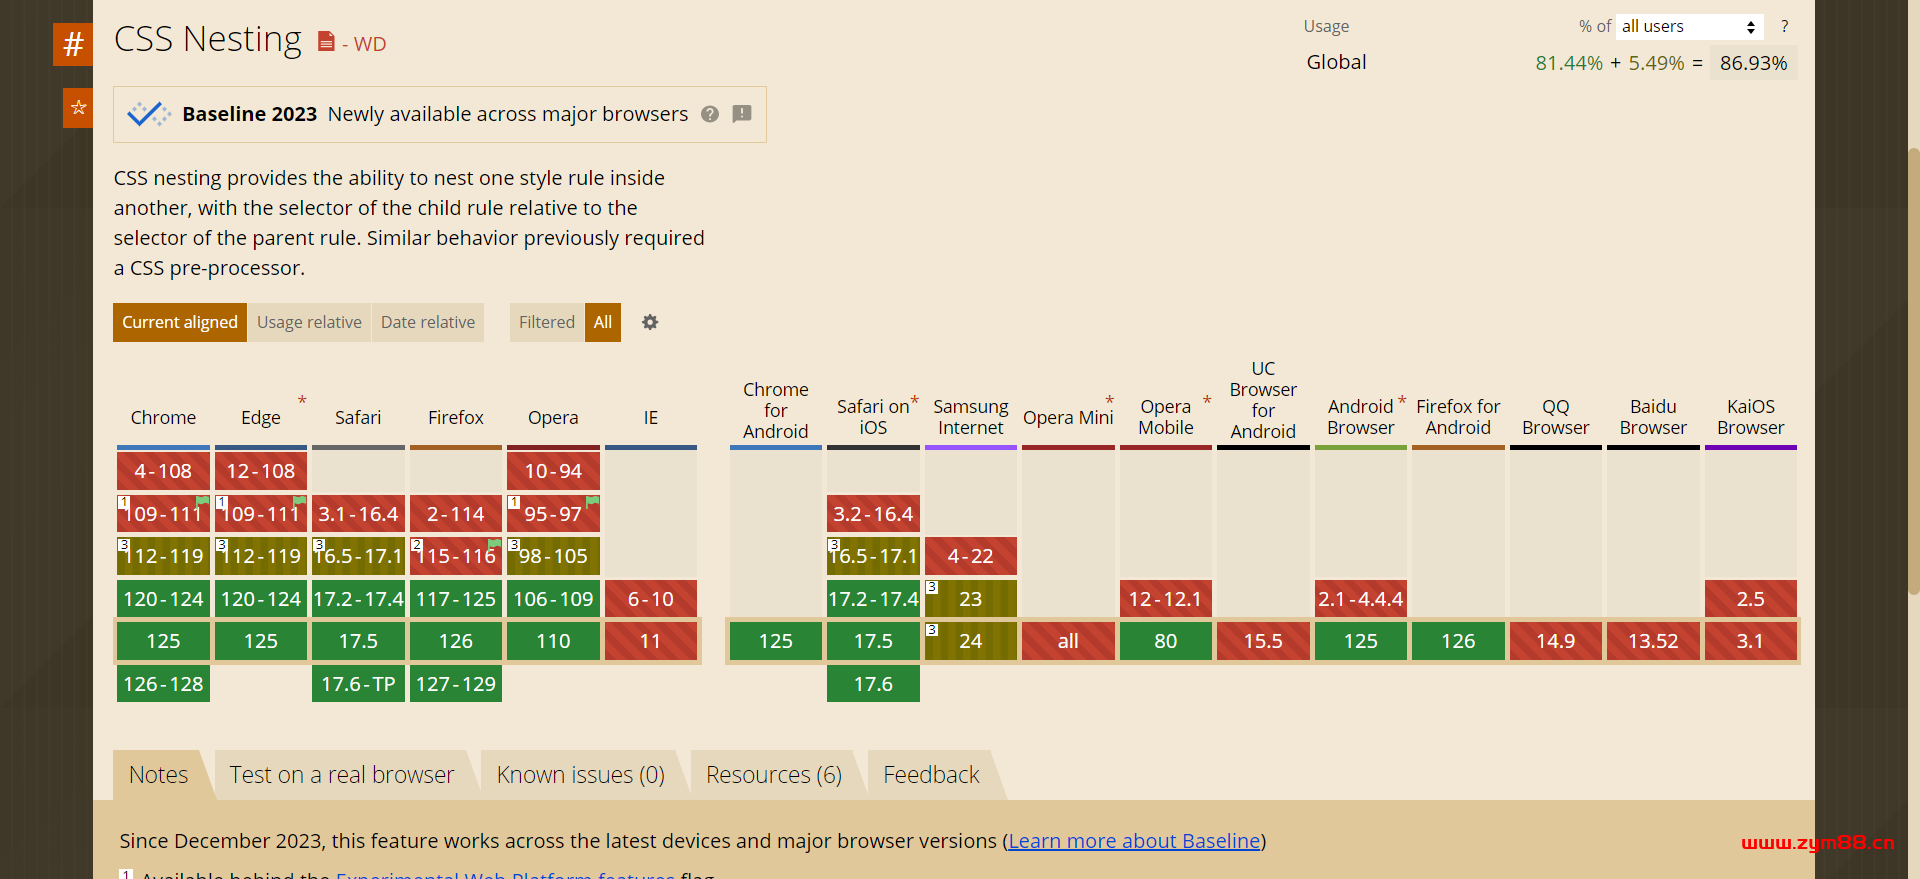Image resolution: width=1920 pixels, height=879 pixels.
Task: Switch to Test on a real browser tab
Action: pyautogui.click(x=342, y=775)
